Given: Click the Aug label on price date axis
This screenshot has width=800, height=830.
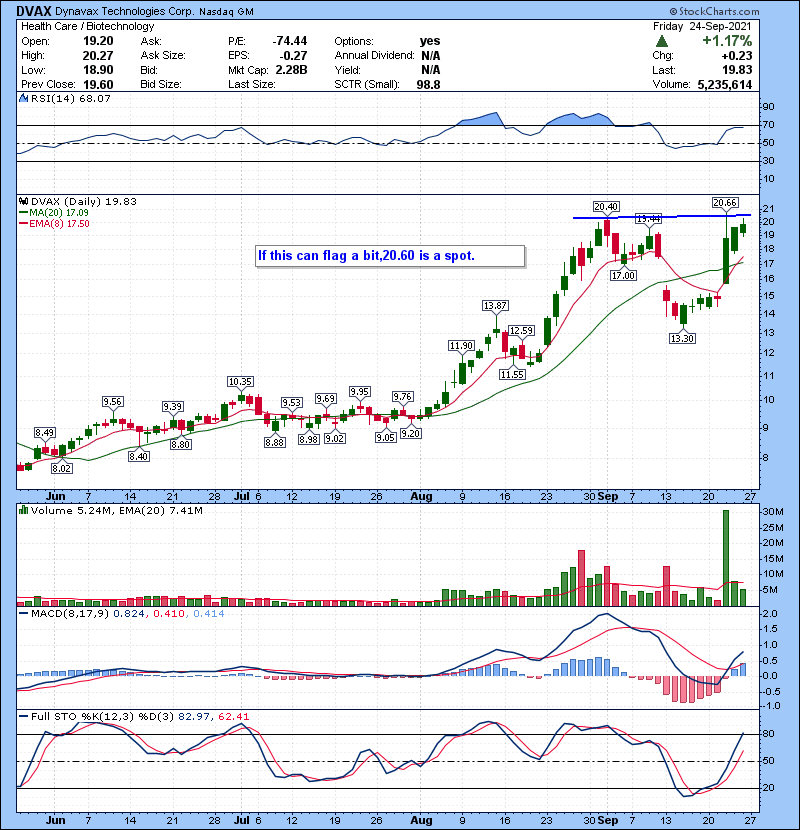Looking at the screenshot, I should click(420, 495).
